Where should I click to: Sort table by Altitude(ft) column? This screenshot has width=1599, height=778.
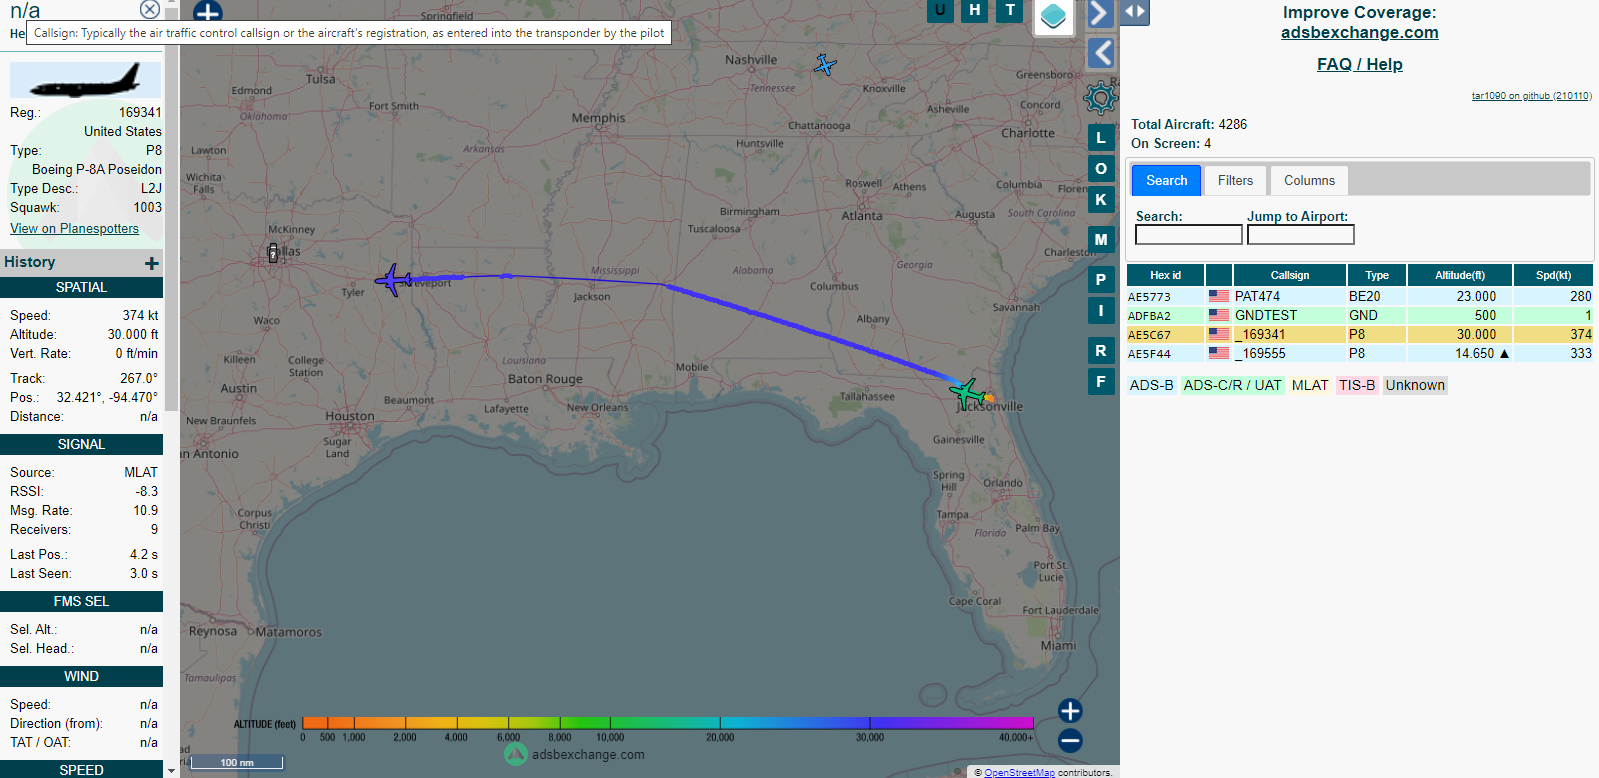click(1460, 275)
